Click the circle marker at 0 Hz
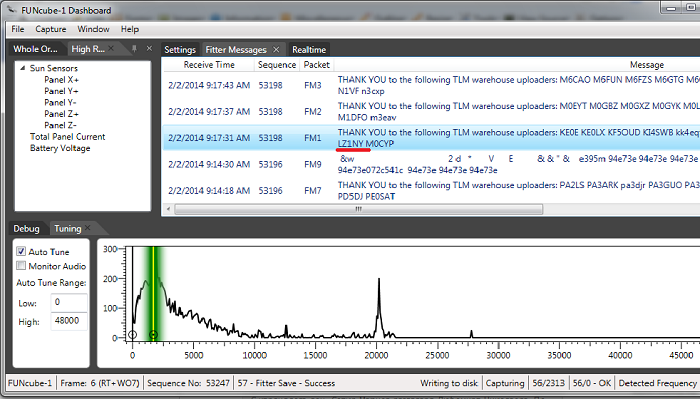Screen dimensions: 700x399 [x=132, y=335]
